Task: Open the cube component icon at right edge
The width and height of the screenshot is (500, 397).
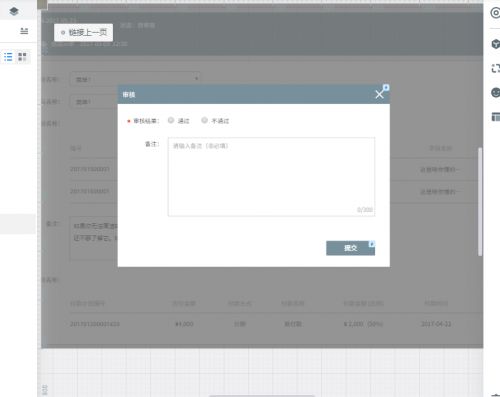Action: 496,44
